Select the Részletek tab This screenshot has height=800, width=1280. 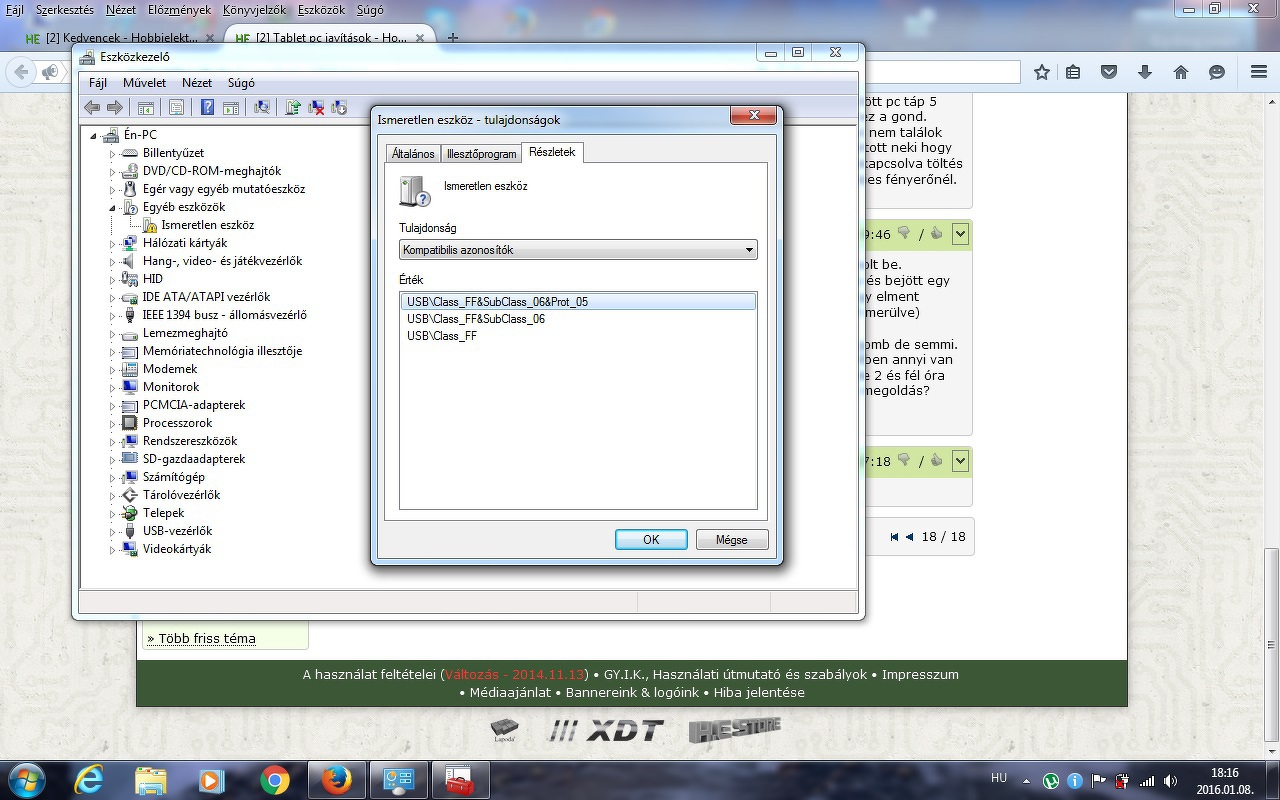pyautogui.click(x=552, y=152)
